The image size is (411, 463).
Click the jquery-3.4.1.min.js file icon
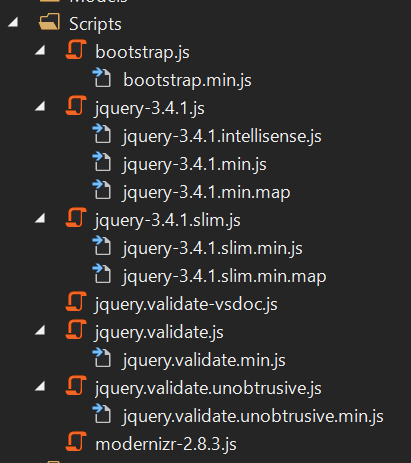click(x=102, y=162)
